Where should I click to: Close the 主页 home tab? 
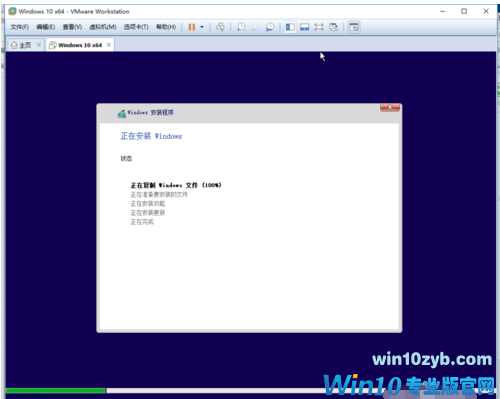[x=39, y=45]
